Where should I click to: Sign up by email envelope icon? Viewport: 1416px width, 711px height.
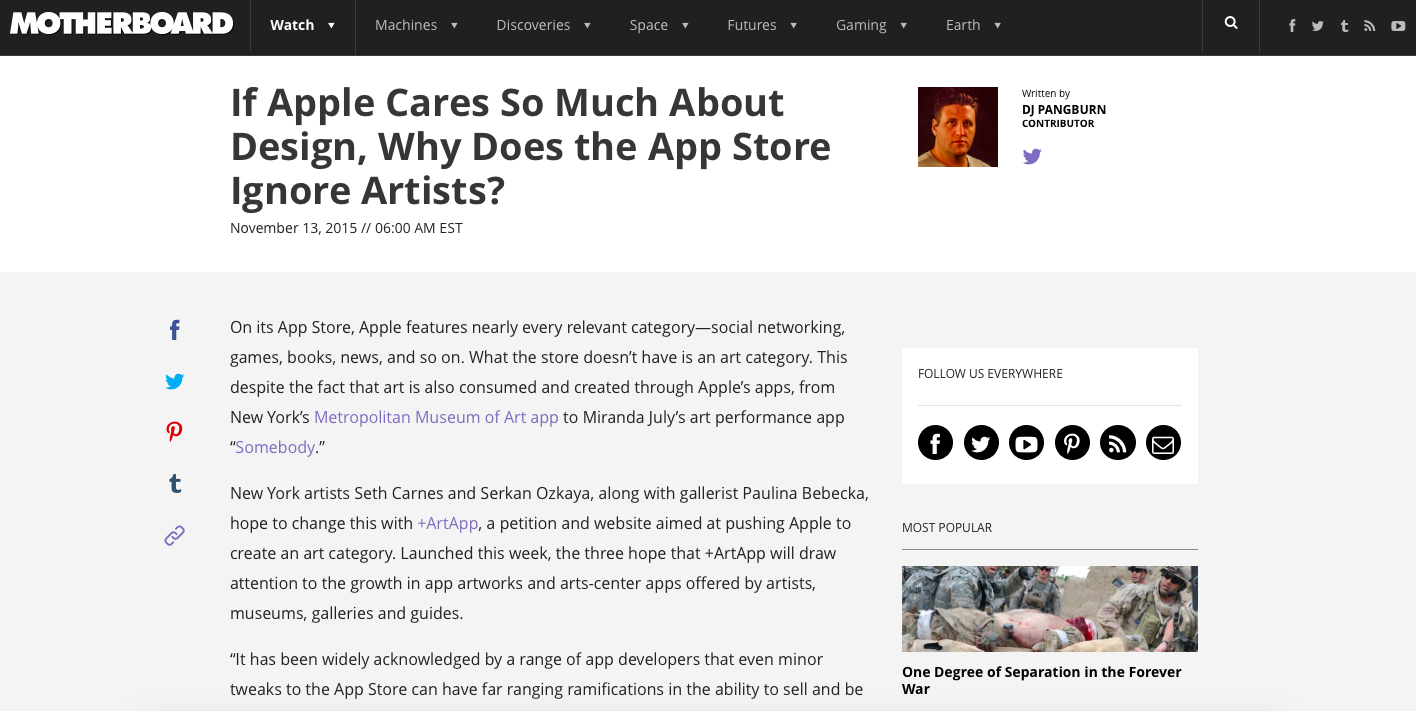1163,442
